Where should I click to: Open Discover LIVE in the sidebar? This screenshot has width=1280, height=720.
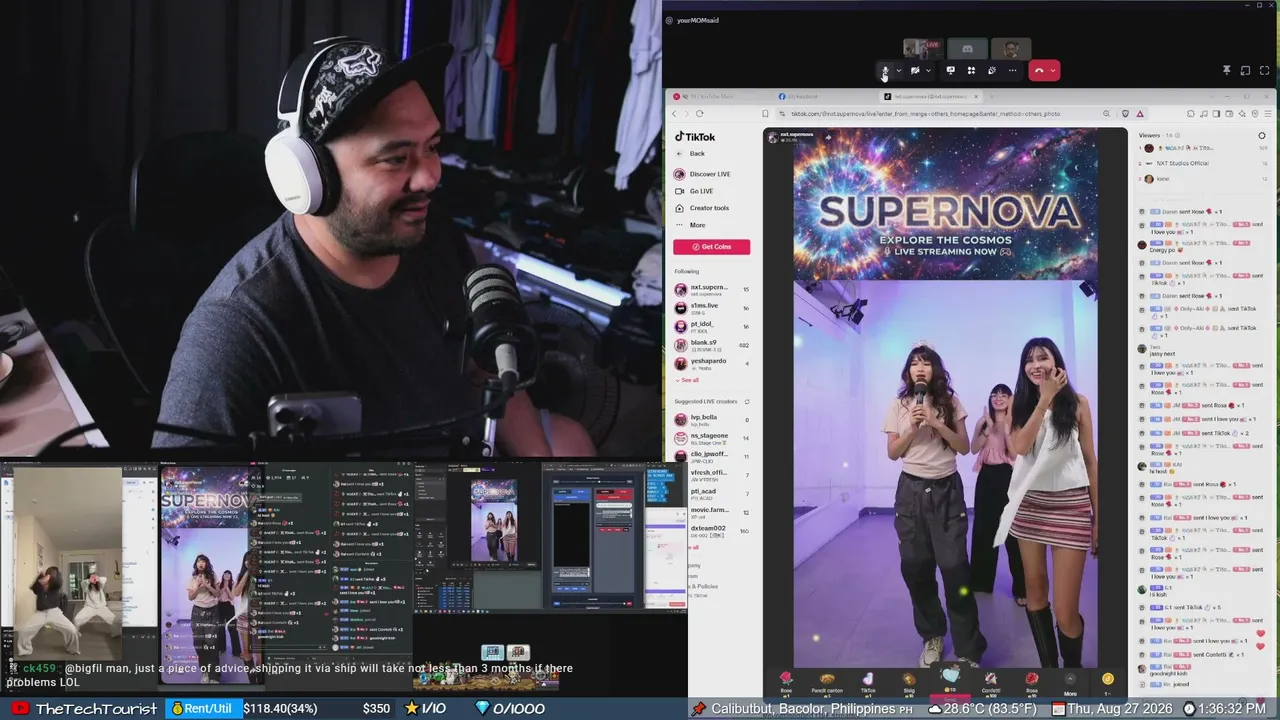[x=703, y=174]
